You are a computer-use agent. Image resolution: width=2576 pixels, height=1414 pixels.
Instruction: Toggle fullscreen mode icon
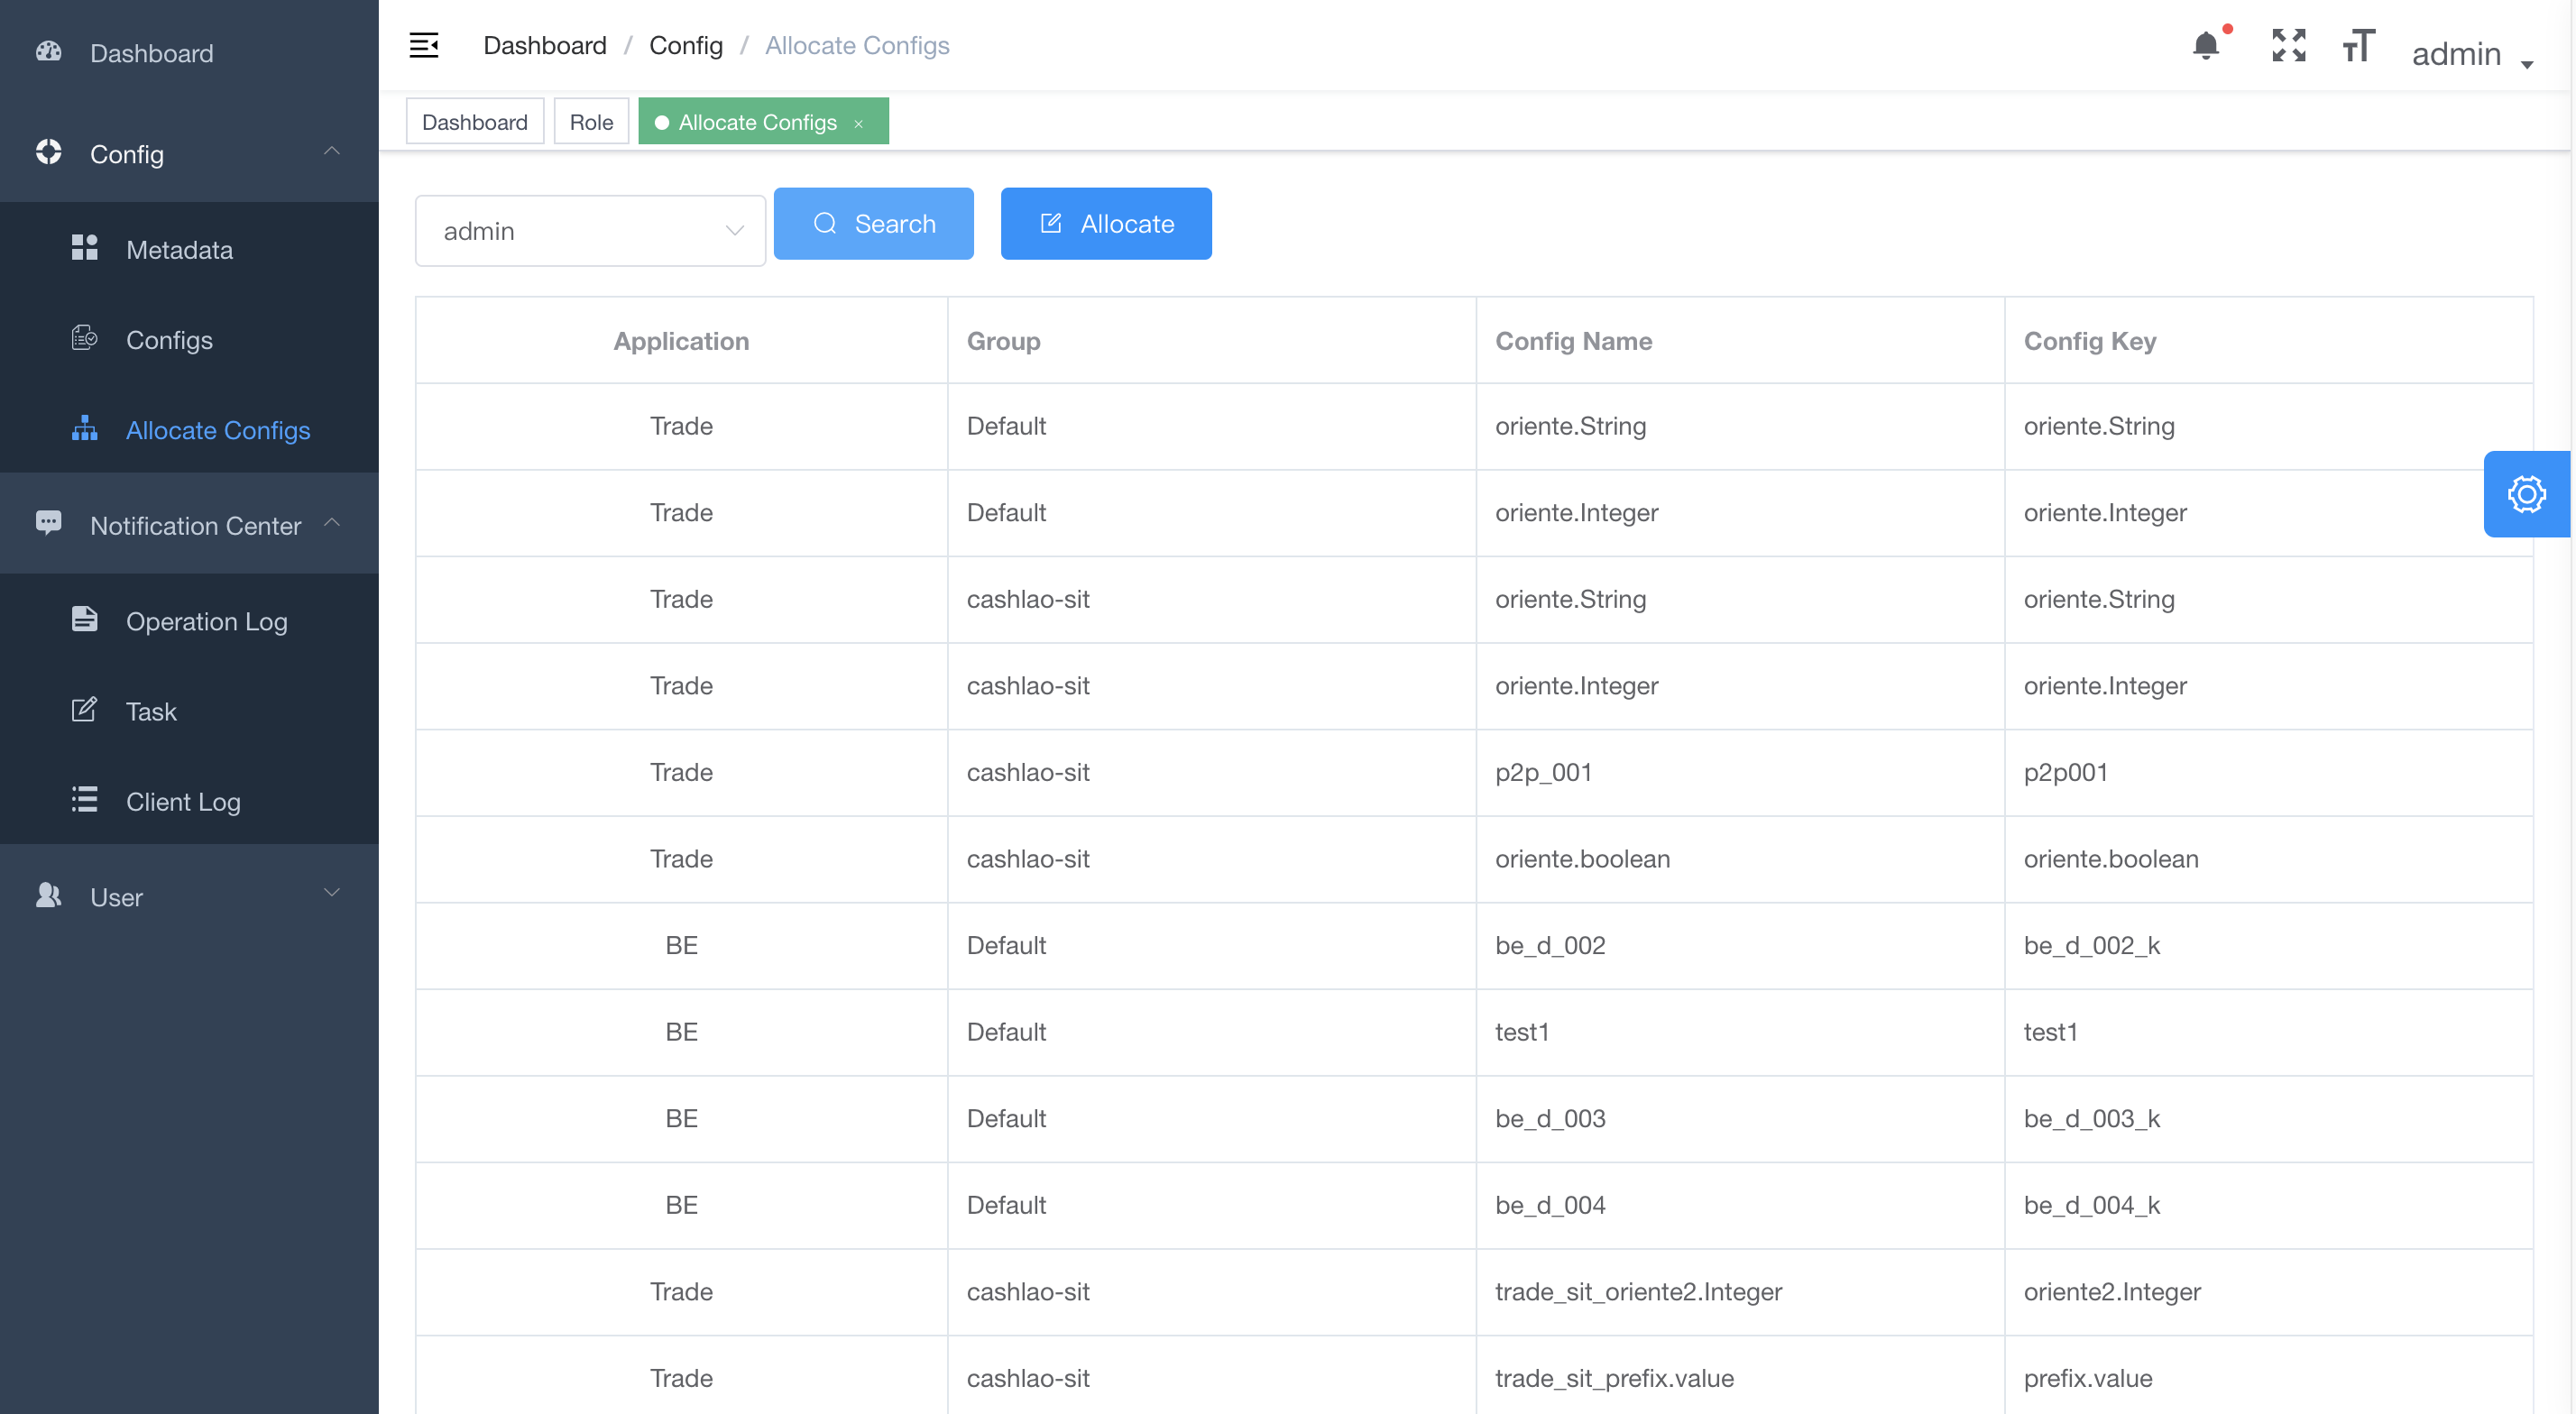2288,46
